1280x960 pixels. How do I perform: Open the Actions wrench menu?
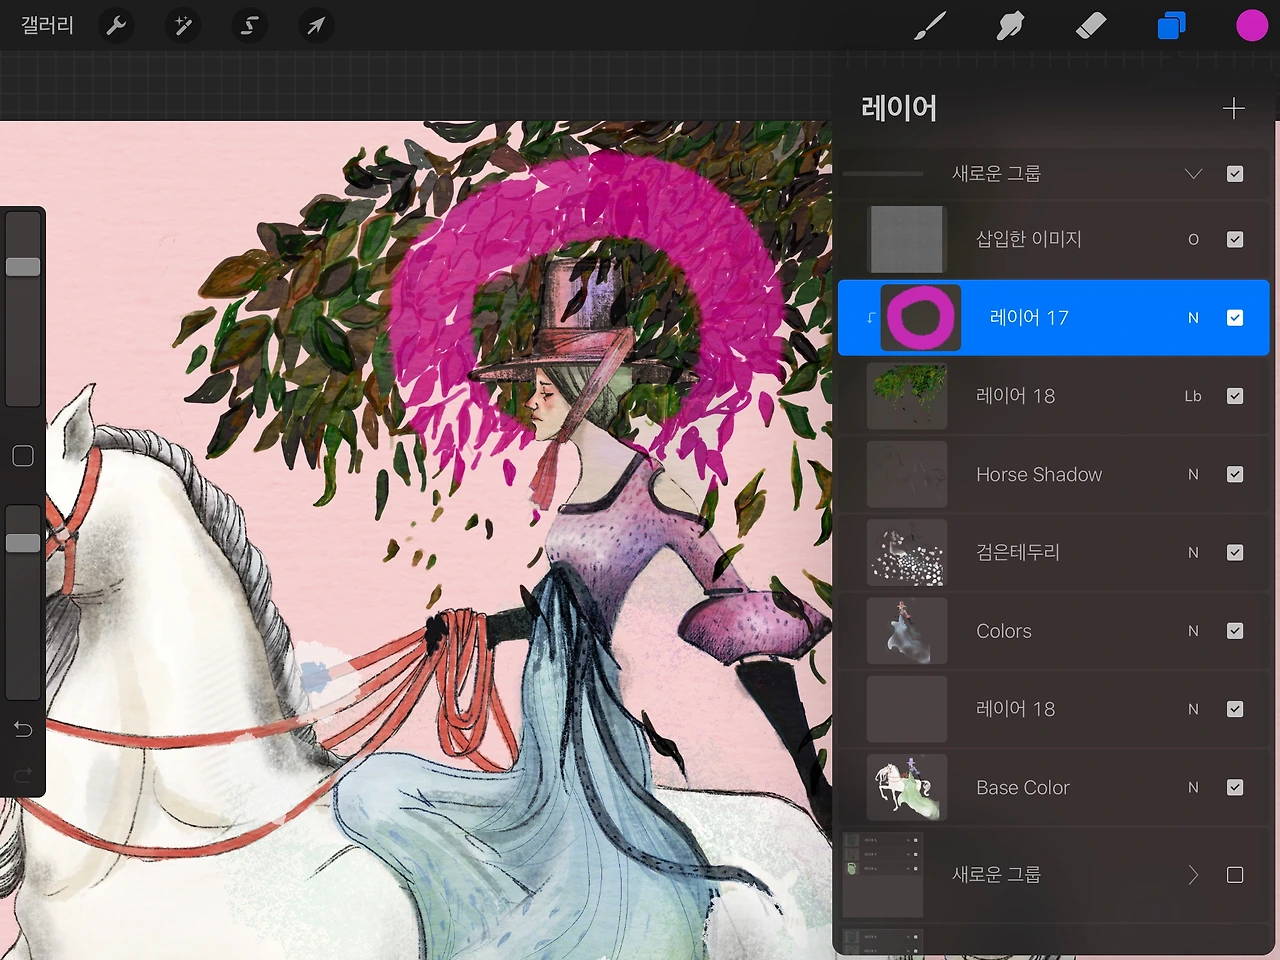point(117,26)
